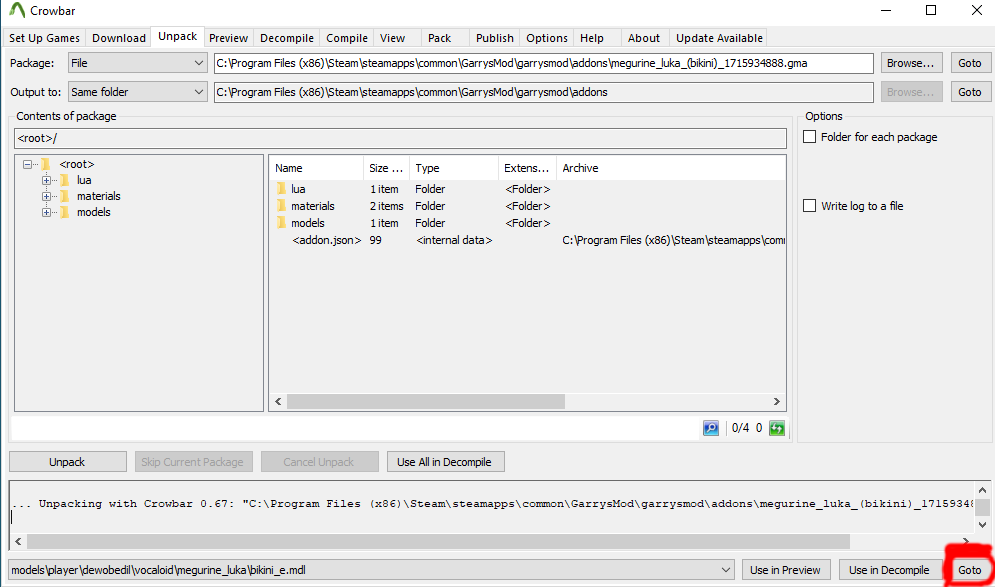Click the Name column header
Image resolution: width=995 pixels, height=587 pixels.
click(316, 168)
